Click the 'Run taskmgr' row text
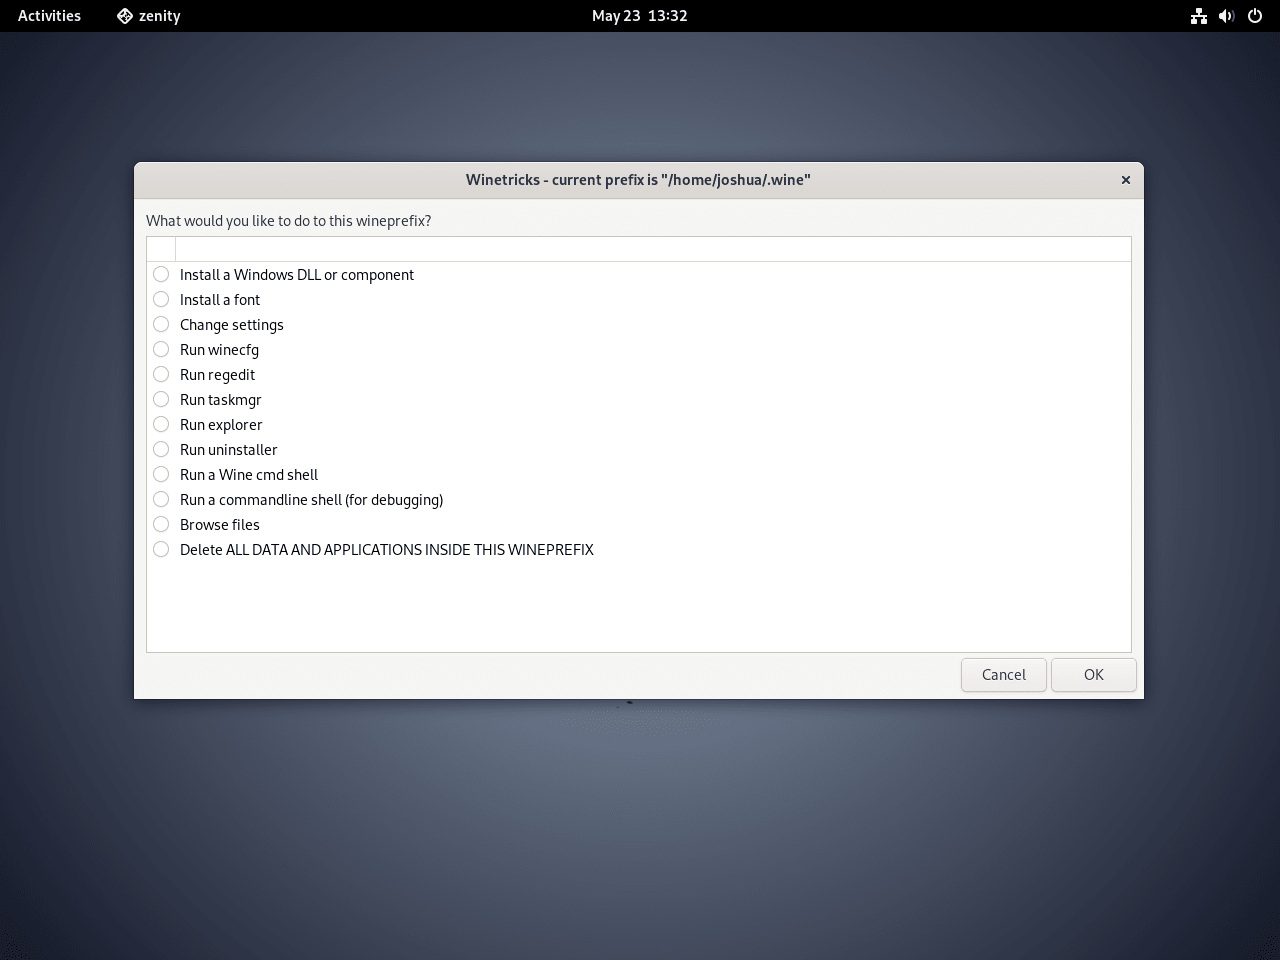 (220, 400)
